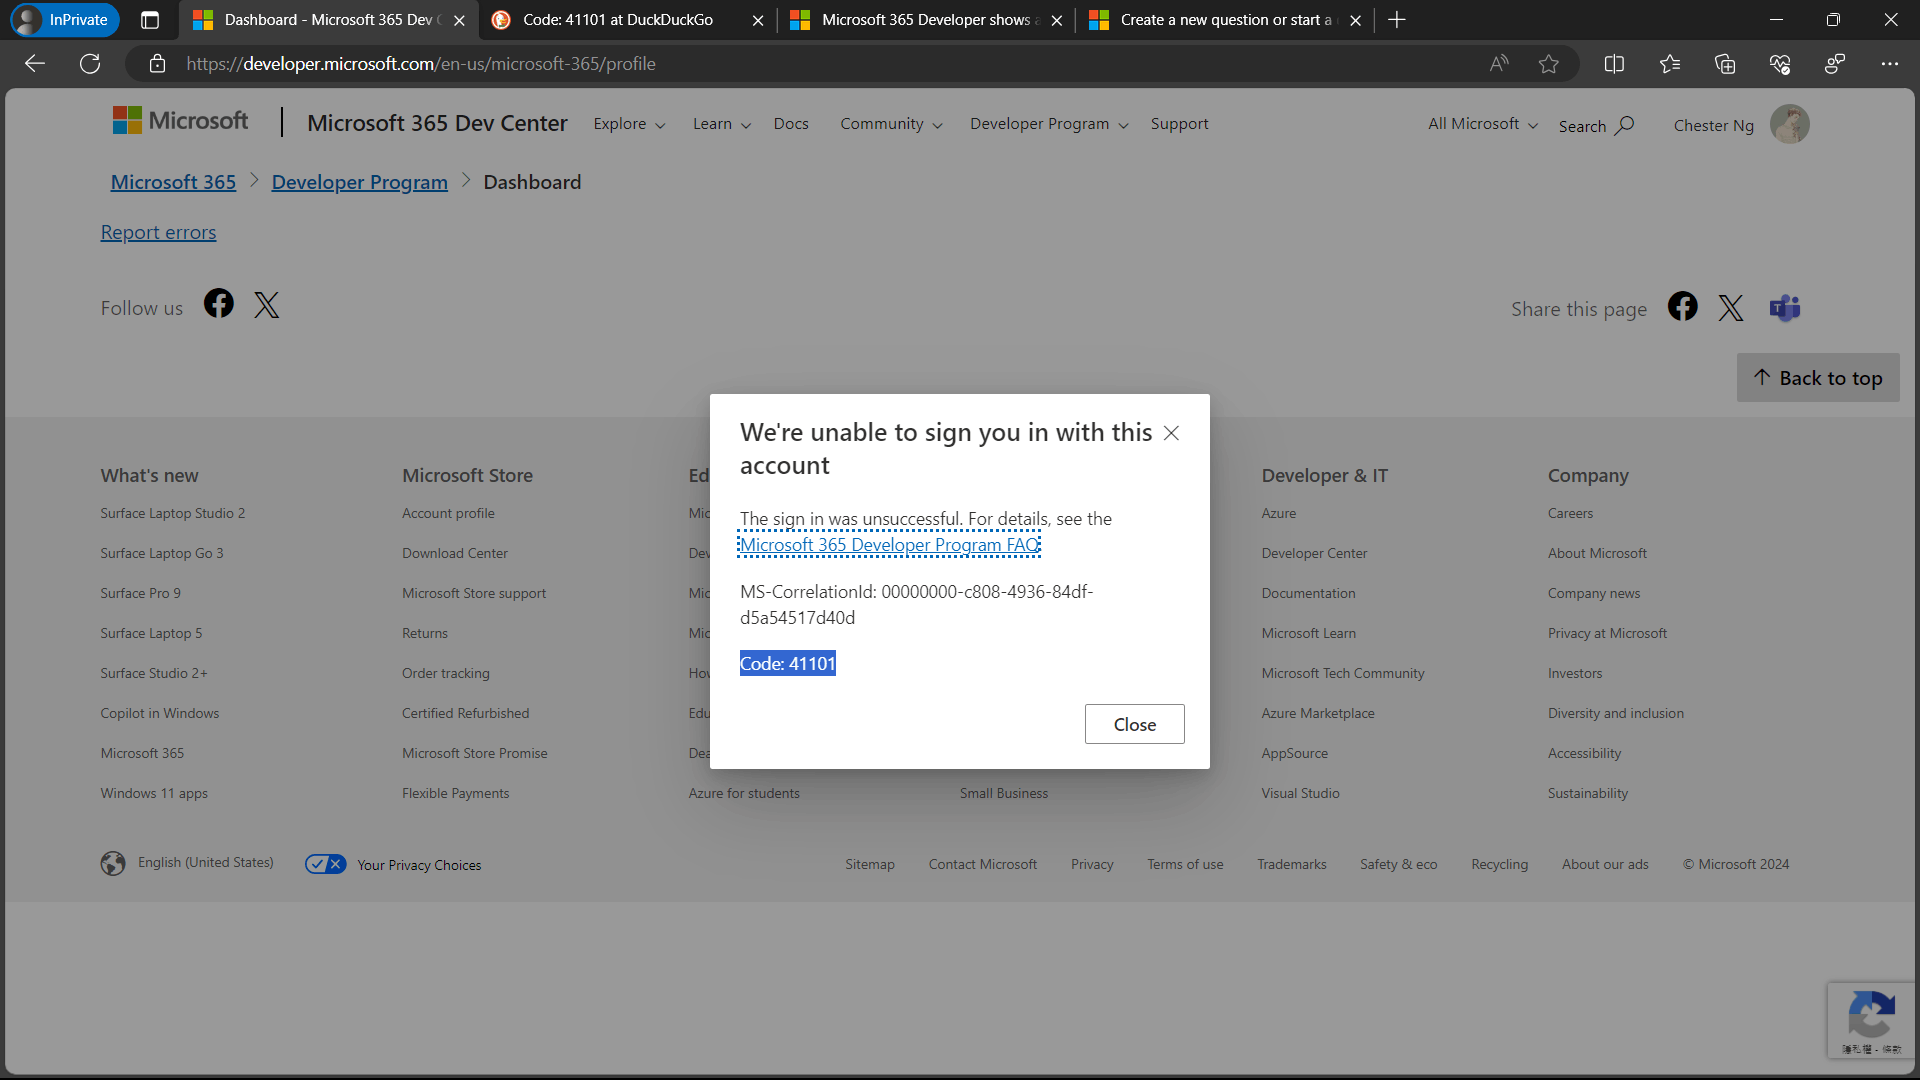
Task: Click the reCAPTCHA badge
Action: point(1871,1020)
